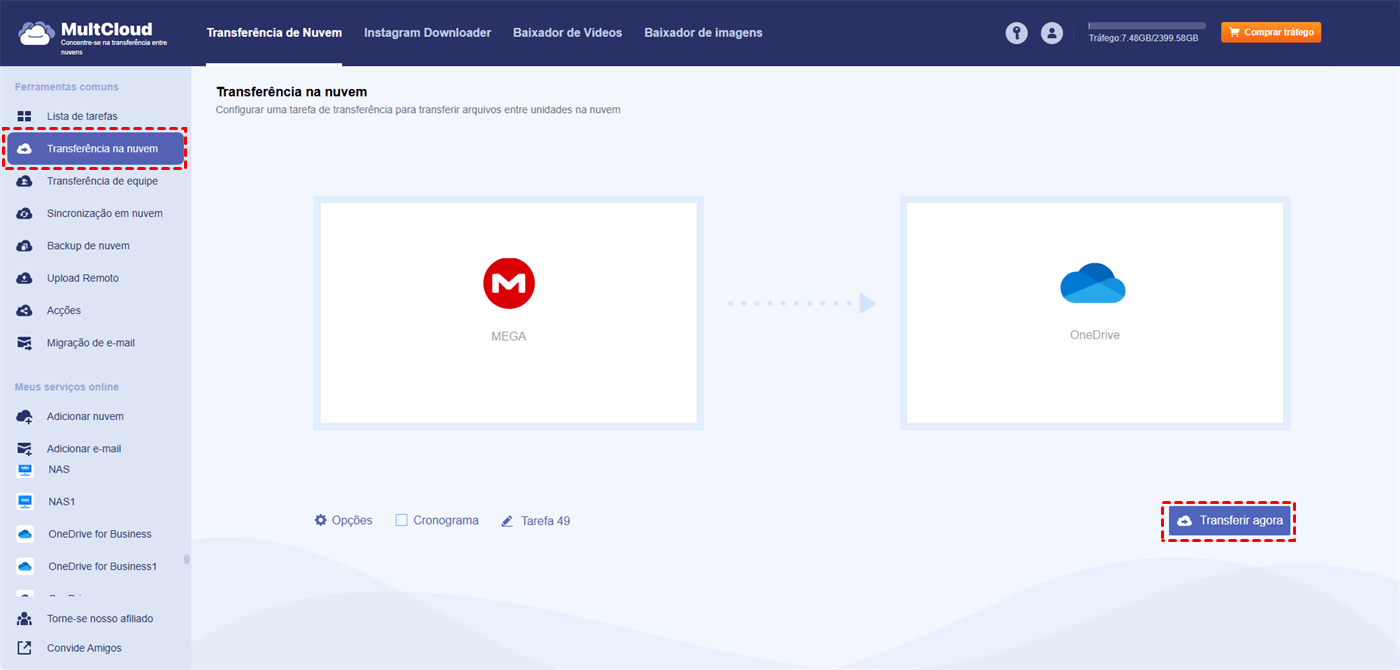
Task: Open the MEGA source cloud selector
Action: point(508,312)
